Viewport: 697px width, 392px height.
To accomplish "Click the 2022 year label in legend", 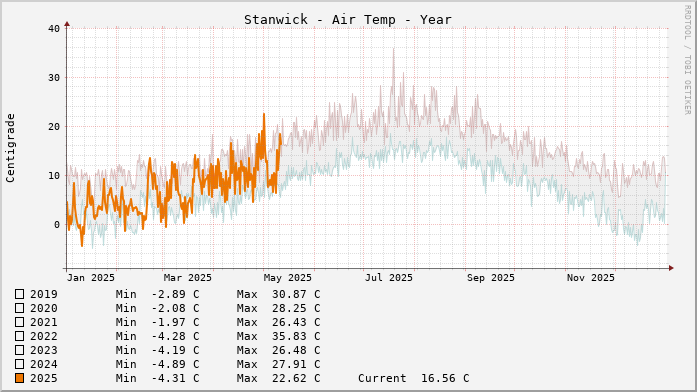I will [44, 336].
